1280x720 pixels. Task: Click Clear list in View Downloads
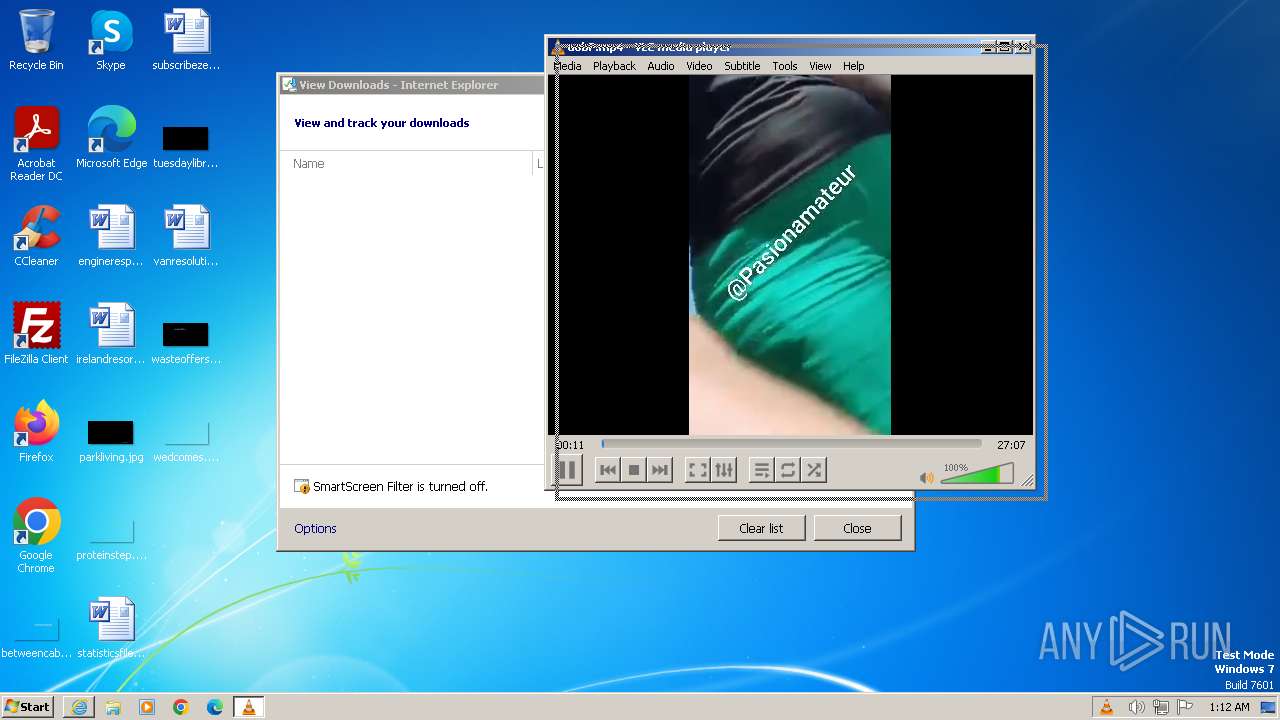[761, 528]
